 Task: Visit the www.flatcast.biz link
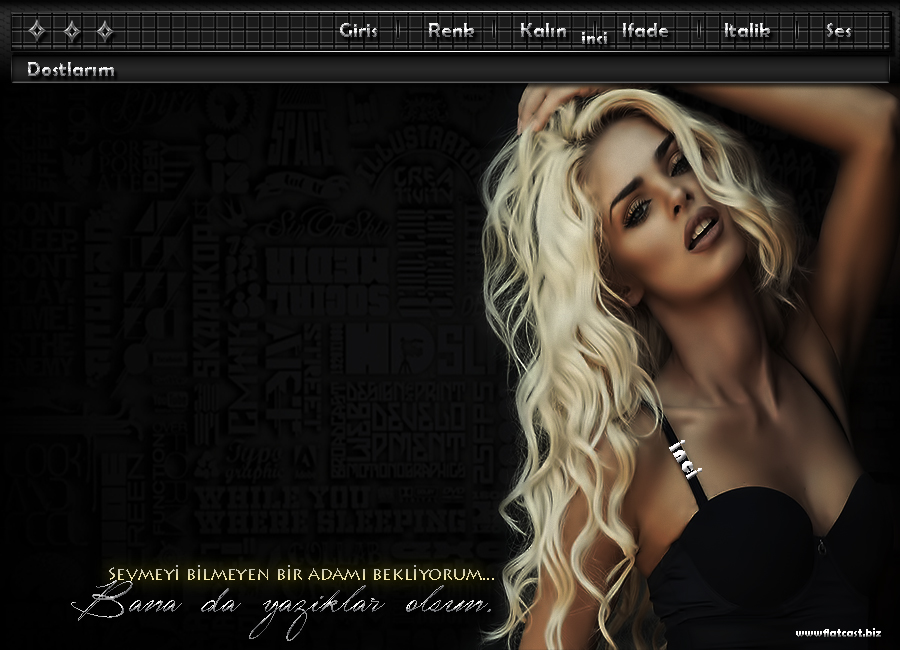[838, 632]
